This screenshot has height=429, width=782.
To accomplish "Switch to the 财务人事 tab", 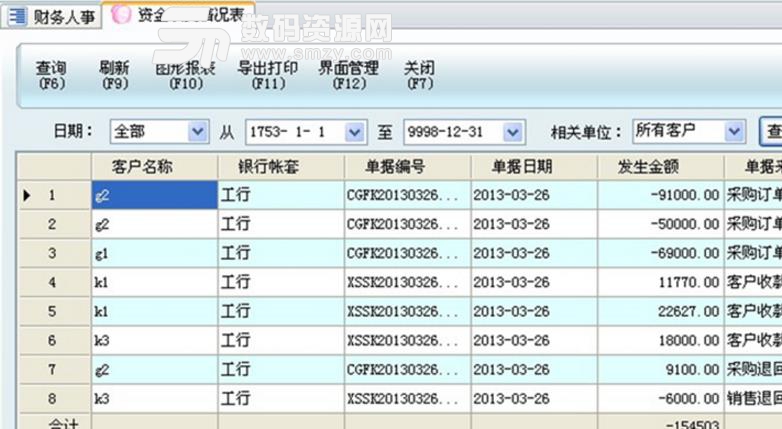I will [x=51, y=16].
